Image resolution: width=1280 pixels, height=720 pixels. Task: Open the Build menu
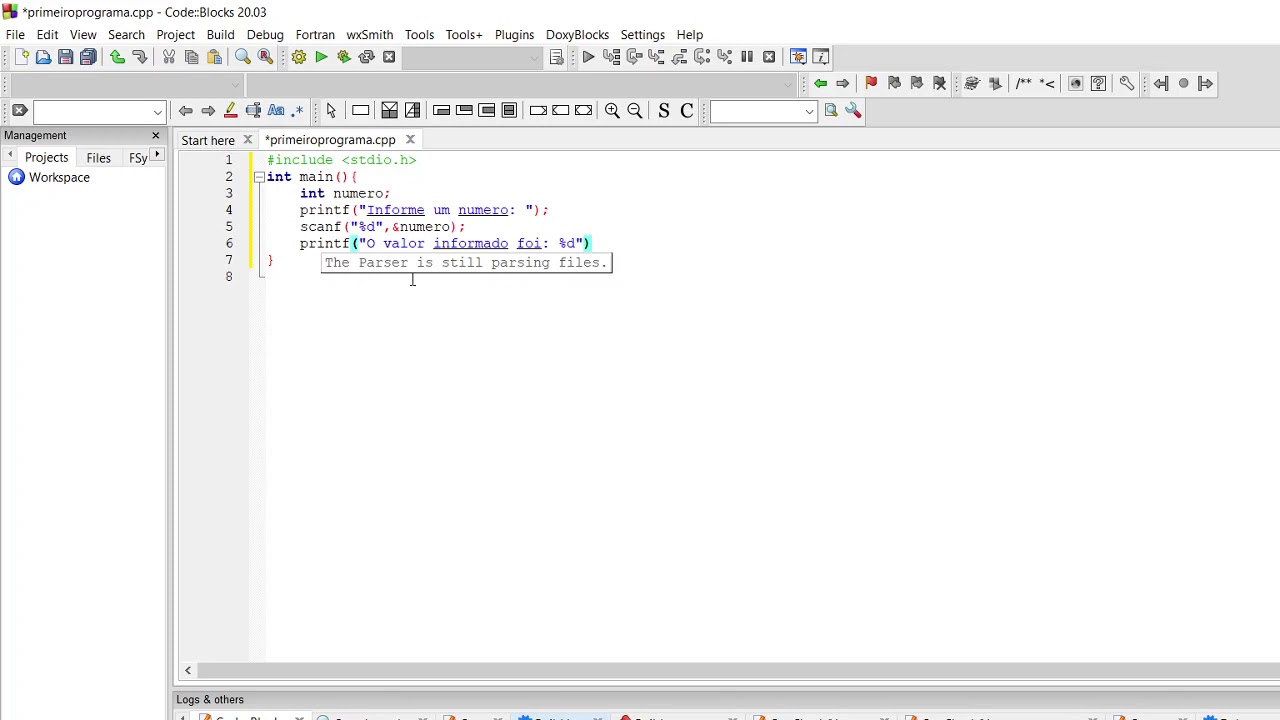point(220,34)
